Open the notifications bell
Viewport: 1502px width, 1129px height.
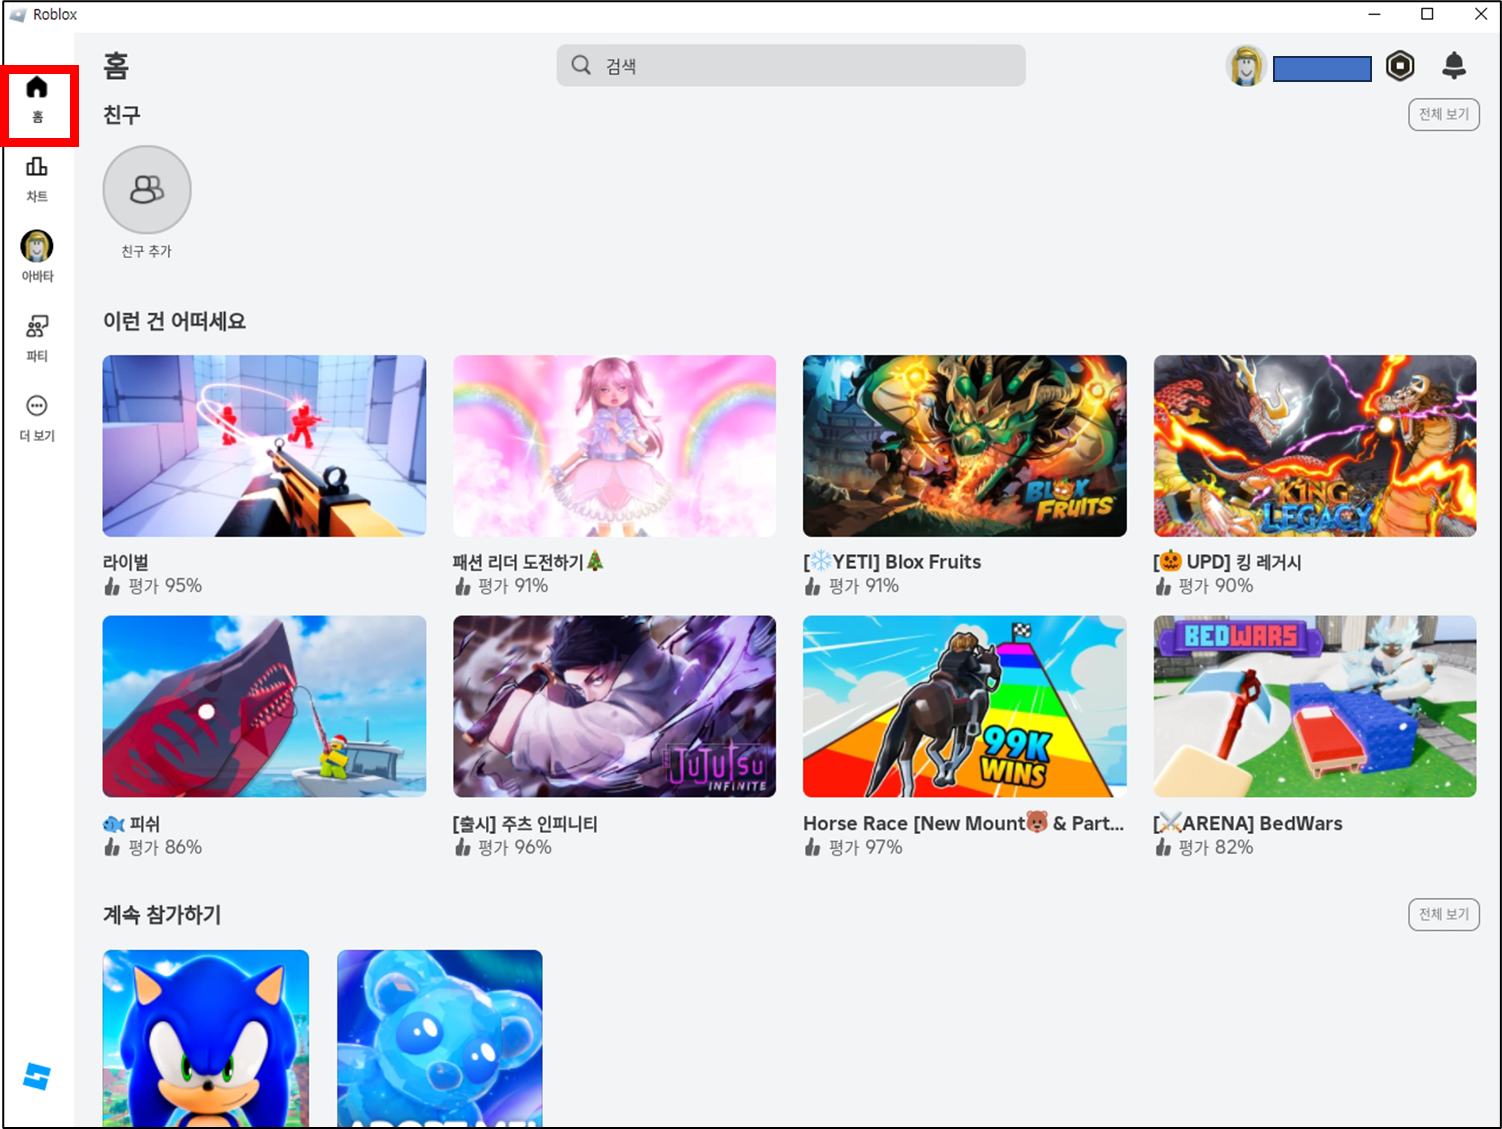[x=1454, y=66]
